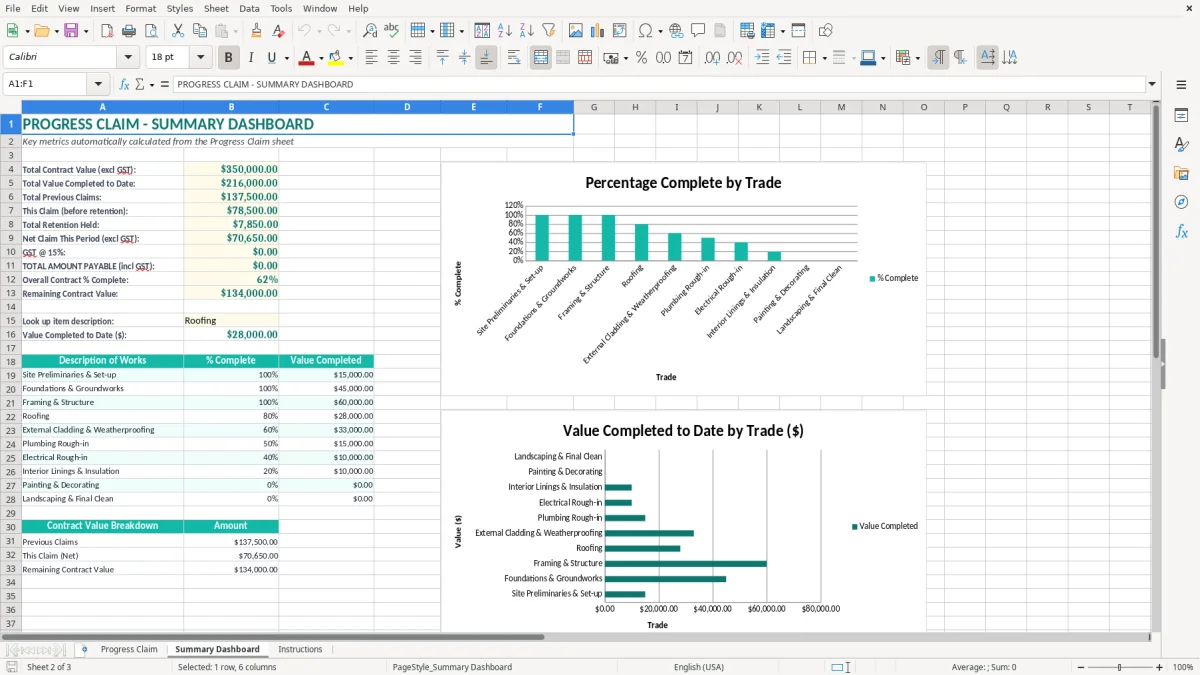Toggle print preview
Viewport: 1200px width, 675px height.
[x=151, y=31]
